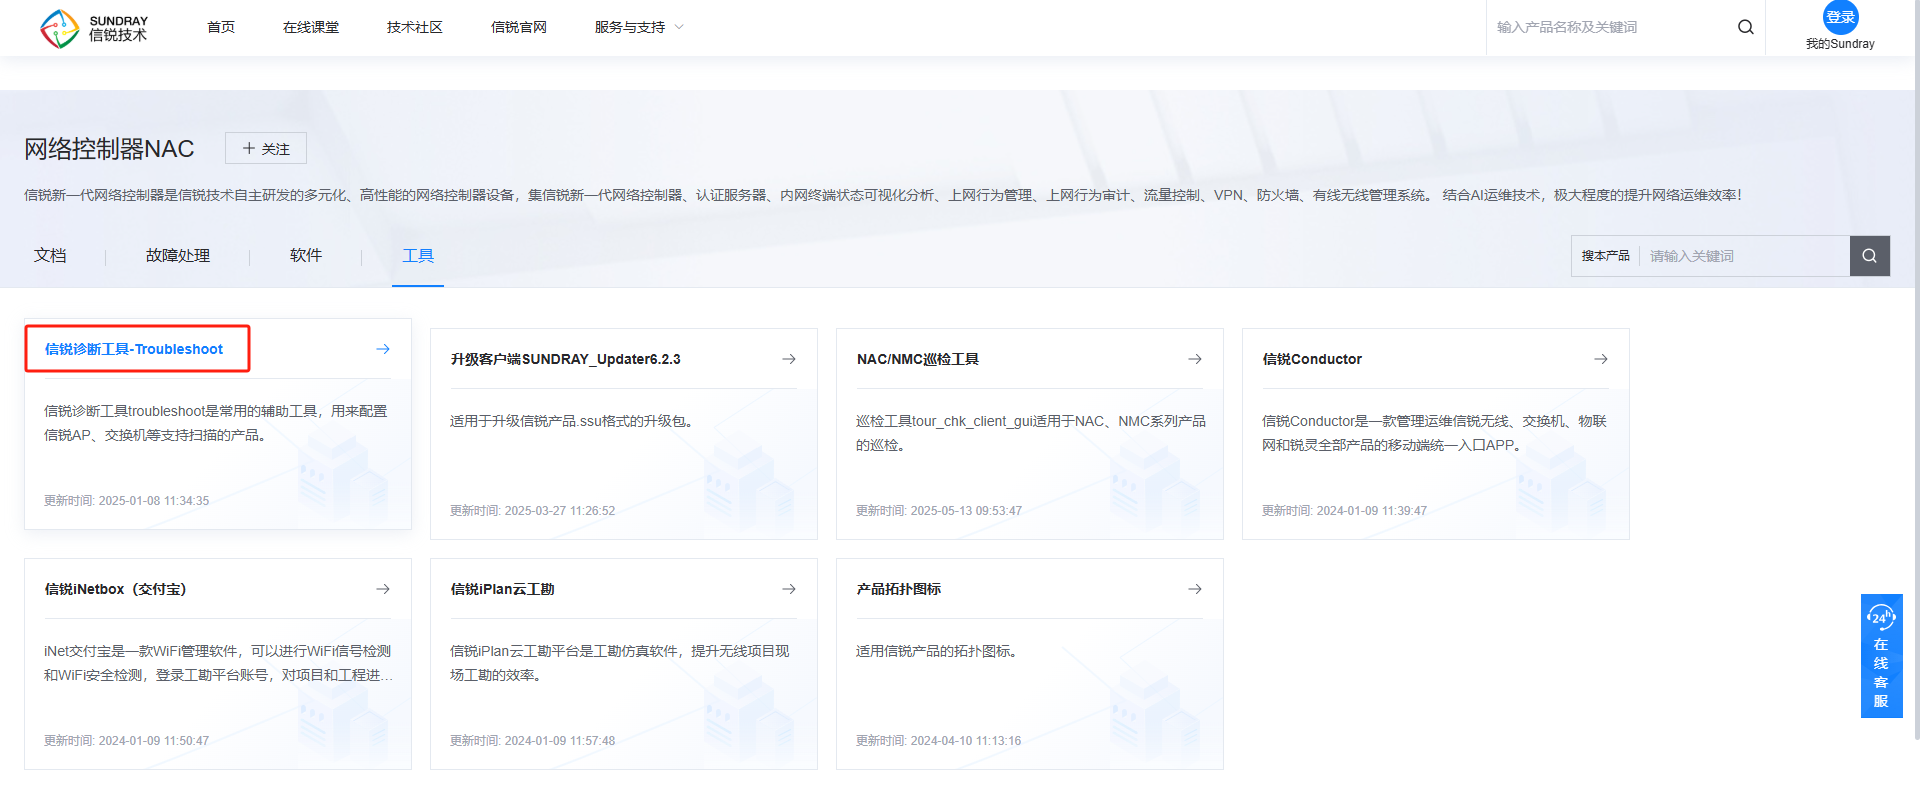Click 更新时间: 2024-01-09 11:50:47 text
This screenshot has height=796, width=1920.
point(127,741)
